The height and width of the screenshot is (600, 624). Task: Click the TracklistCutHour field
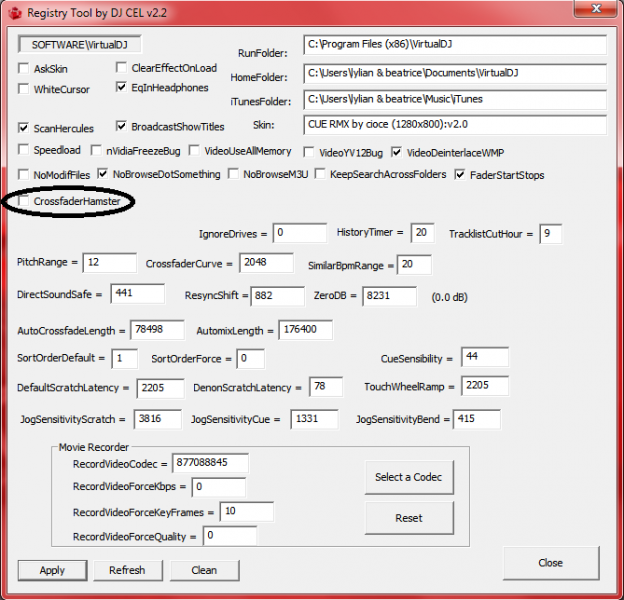[x=551, y=234]
